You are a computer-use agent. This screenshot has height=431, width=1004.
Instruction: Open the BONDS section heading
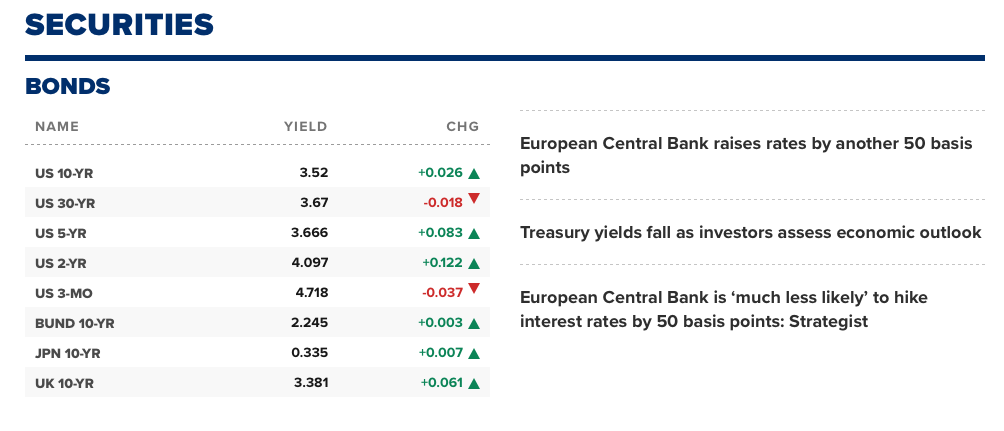point(67,87)
